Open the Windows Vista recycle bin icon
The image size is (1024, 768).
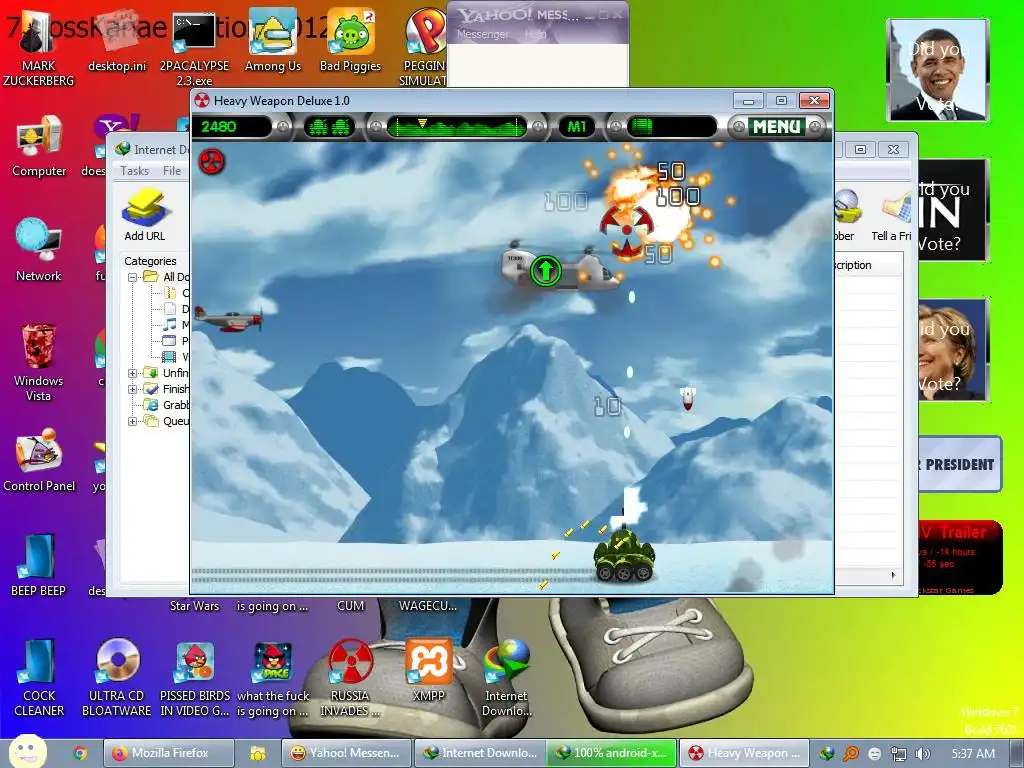[39, 362]
